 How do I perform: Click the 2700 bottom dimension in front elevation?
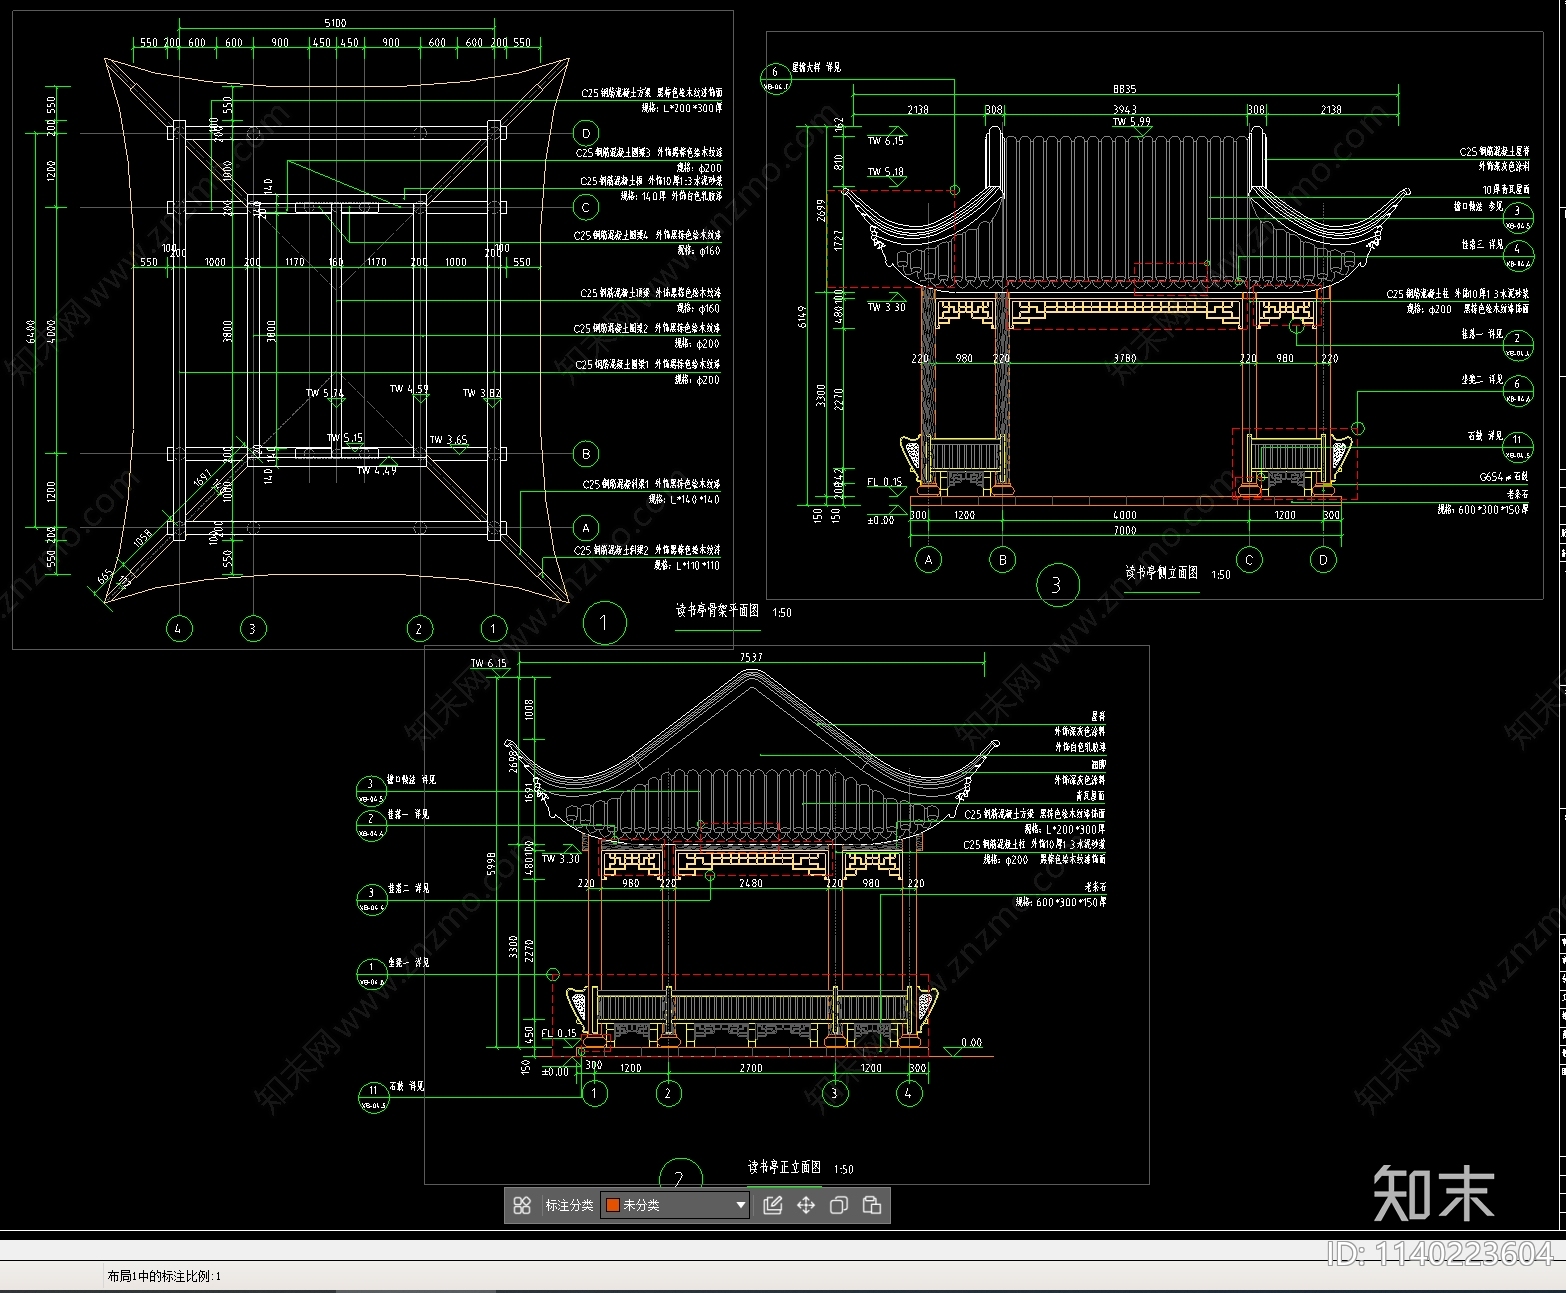point(750,1068)
